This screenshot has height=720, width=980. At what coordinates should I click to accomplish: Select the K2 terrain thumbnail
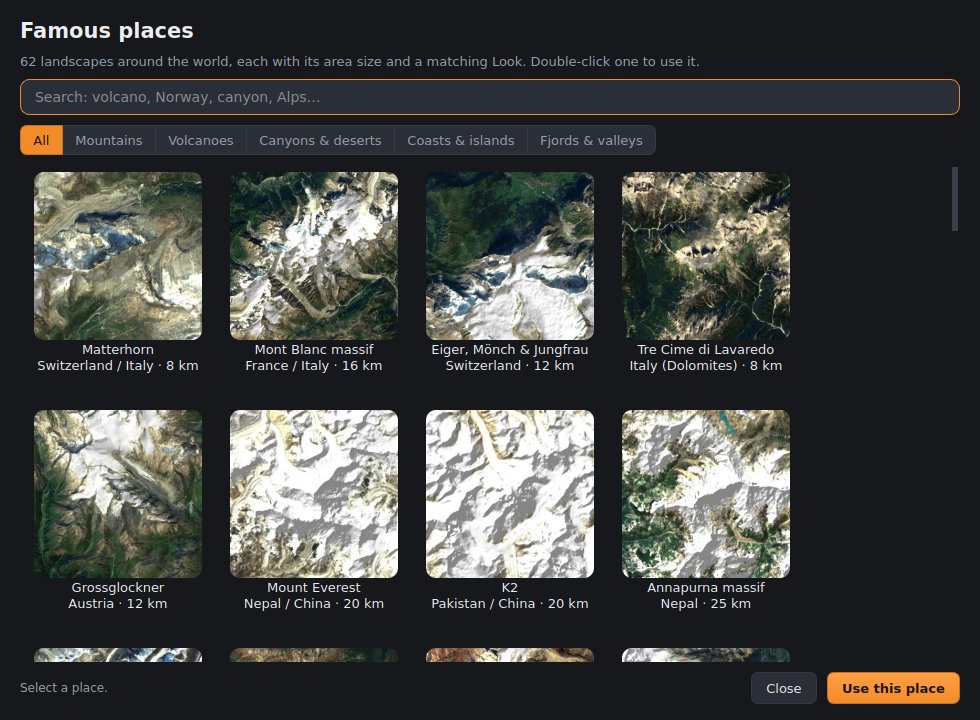click(509, 494)
